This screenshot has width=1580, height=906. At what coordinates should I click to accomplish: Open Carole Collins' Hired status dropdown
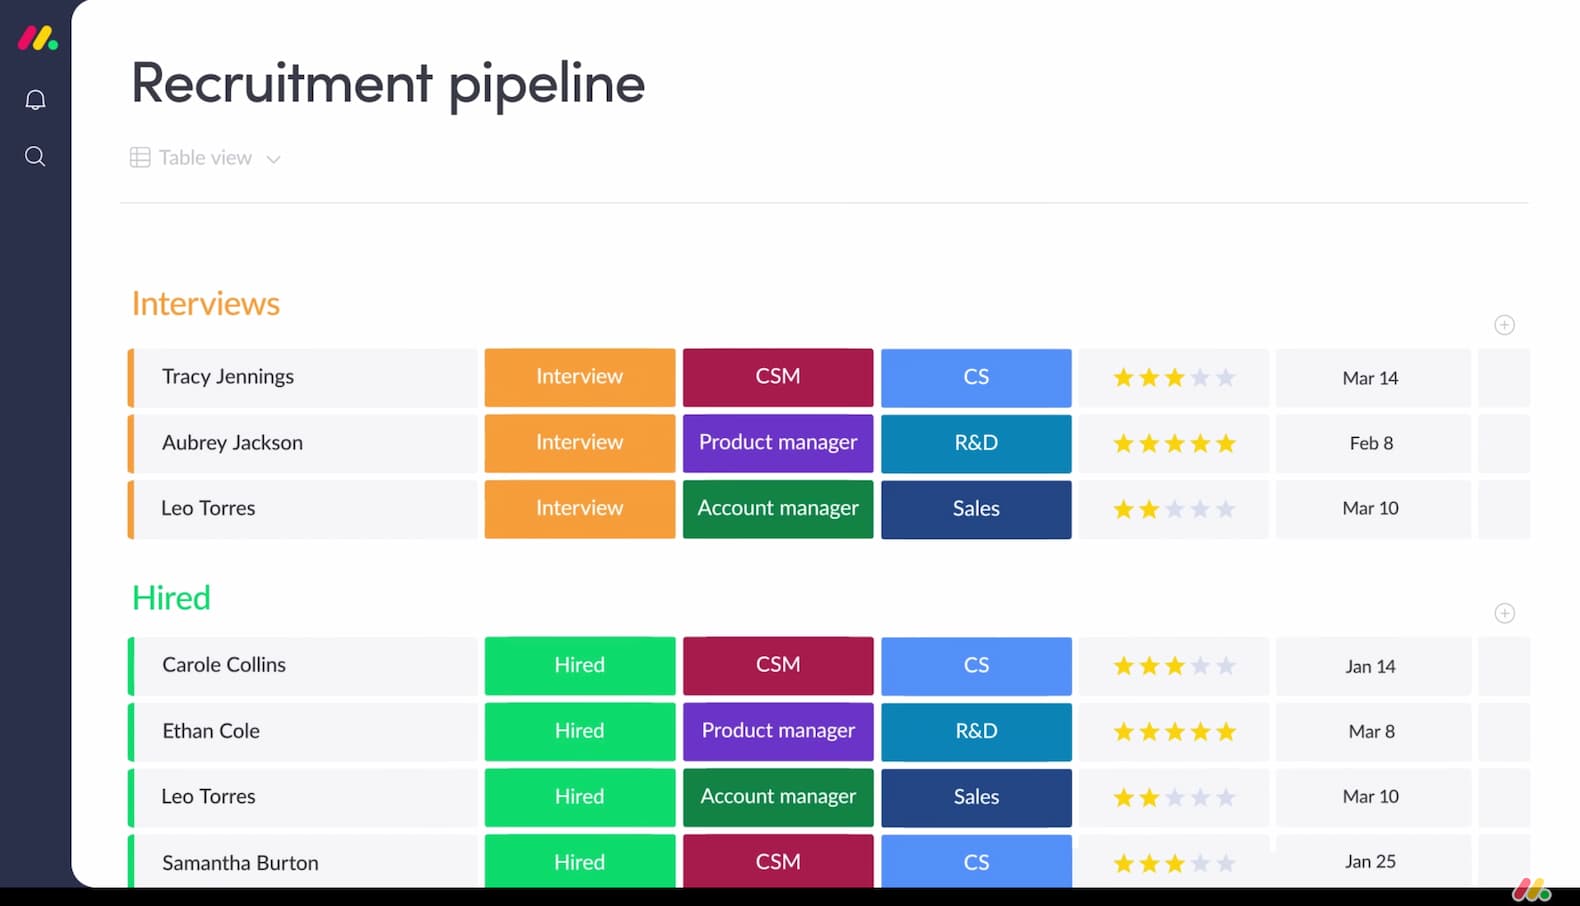pos(579,665)
